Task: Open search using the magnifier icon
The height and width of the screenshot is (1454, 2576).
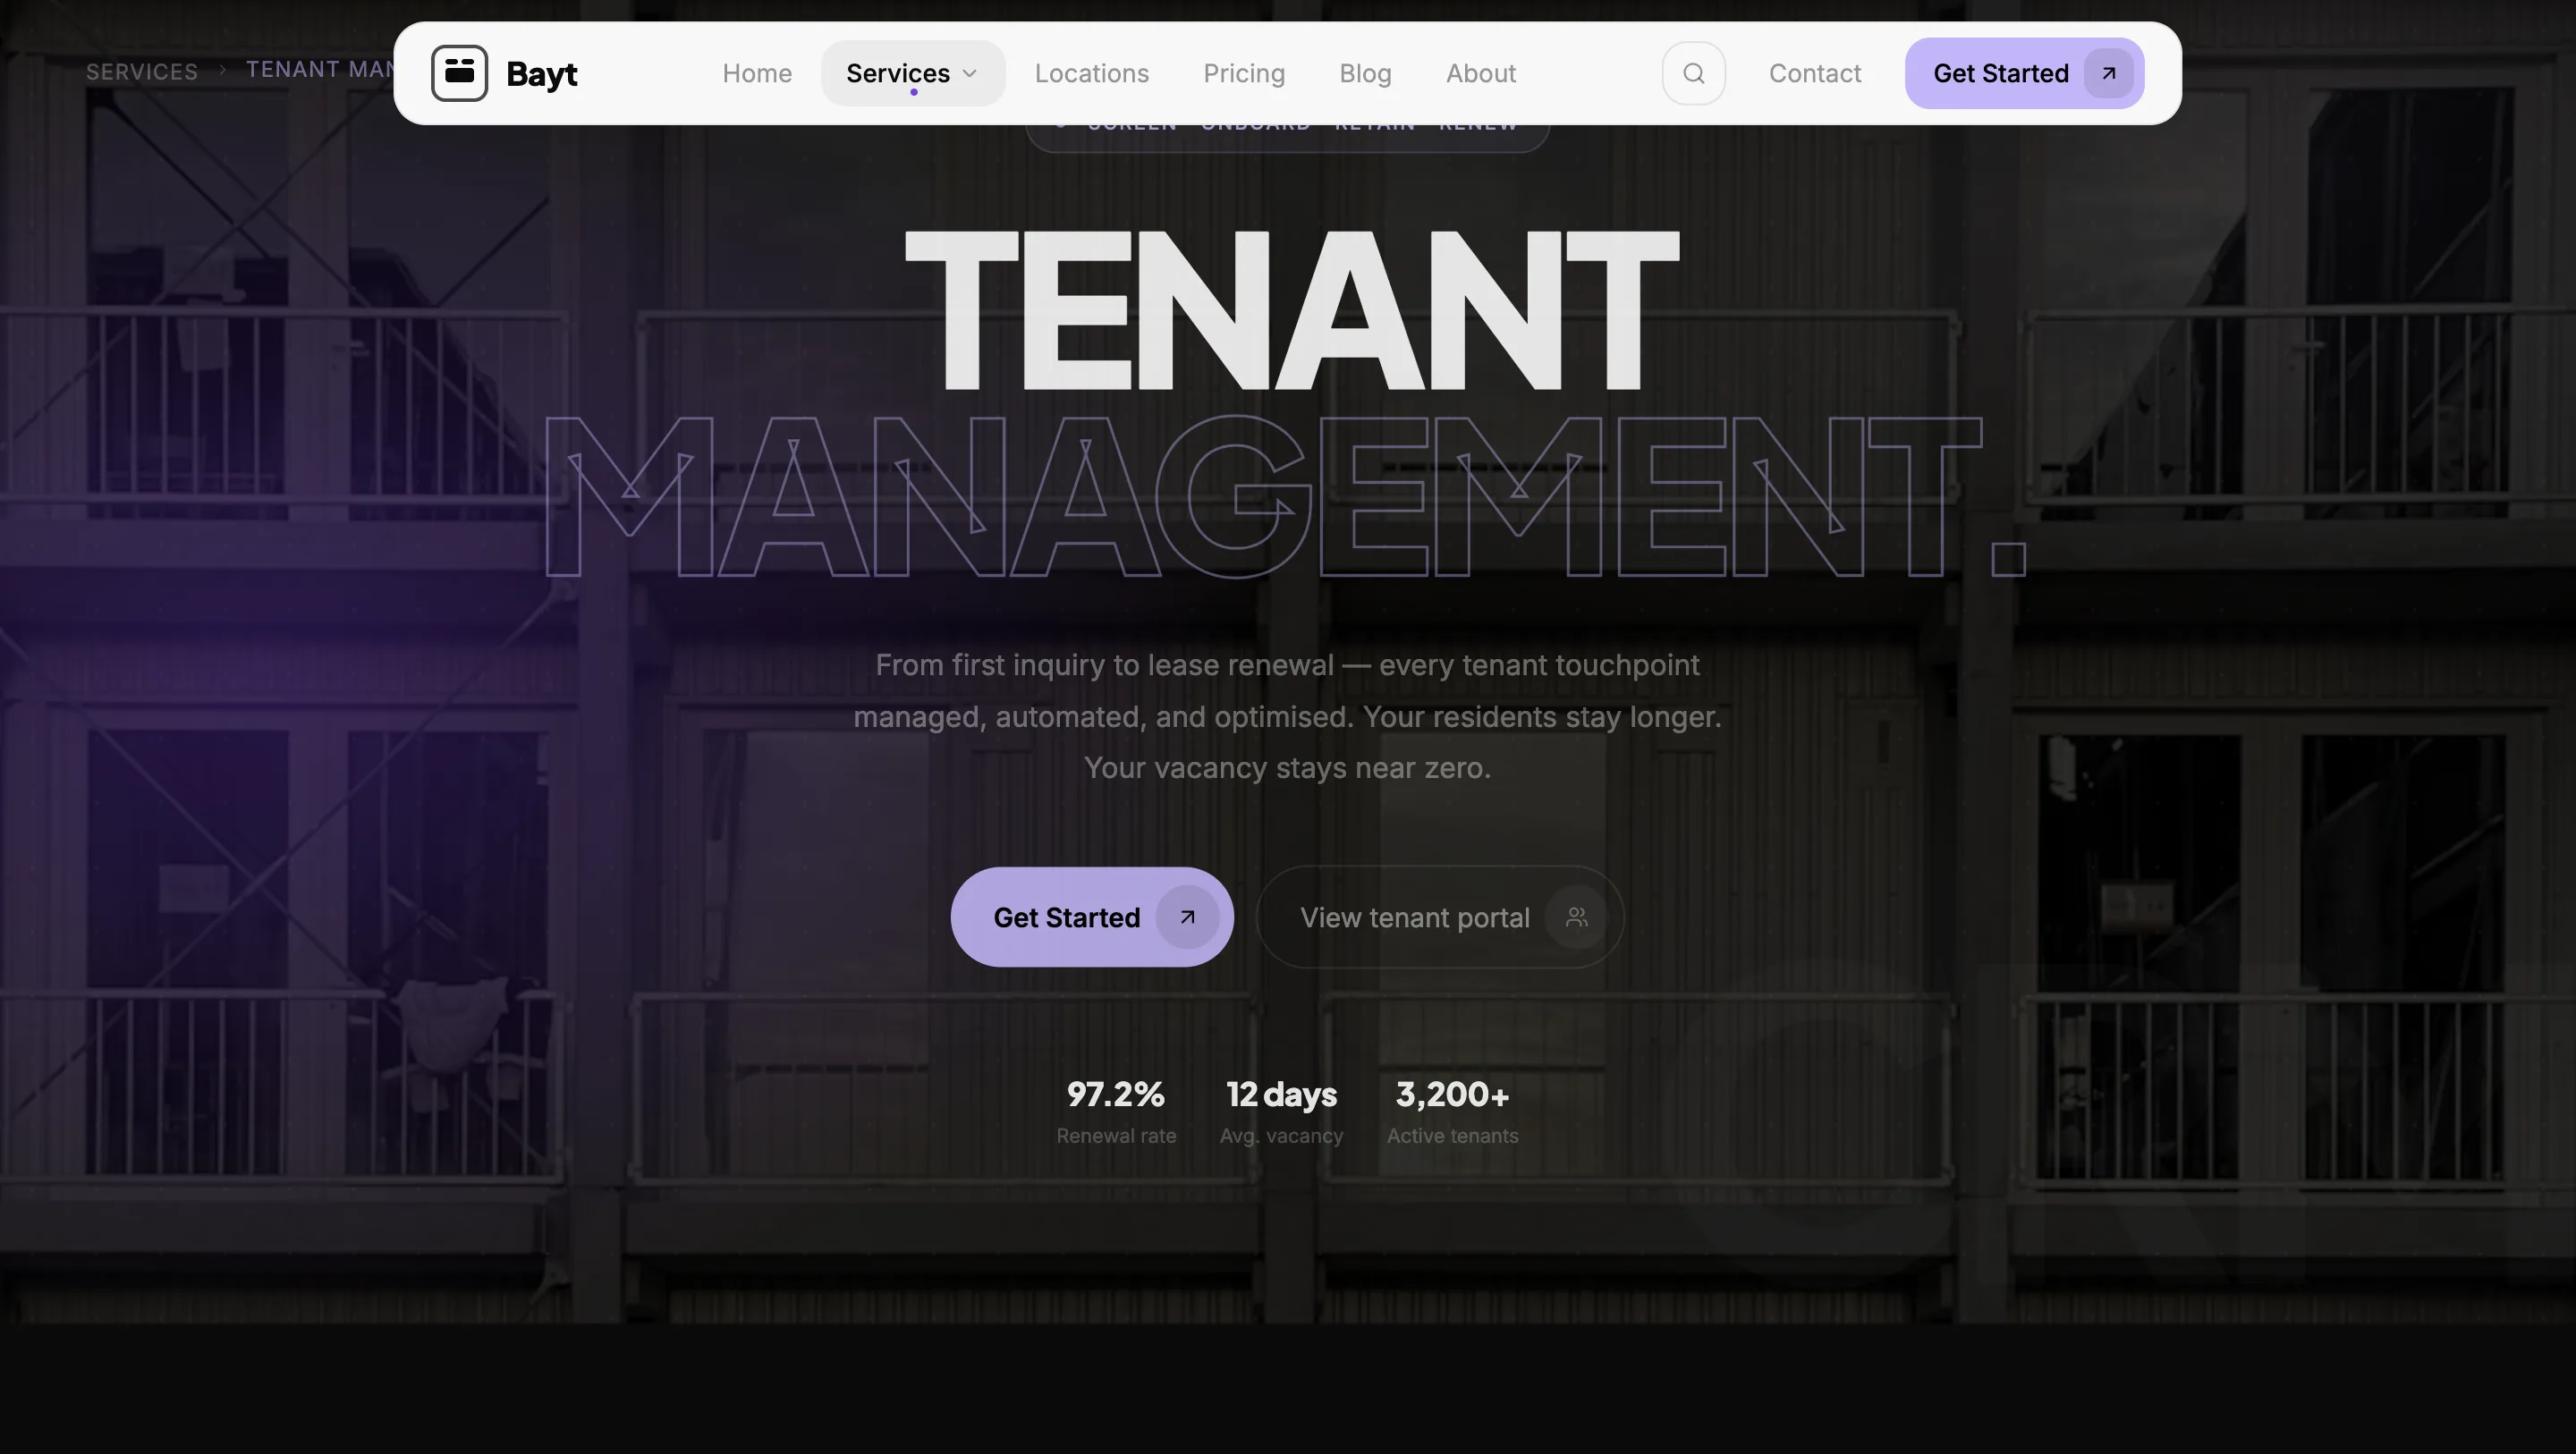Action: 1693,72
